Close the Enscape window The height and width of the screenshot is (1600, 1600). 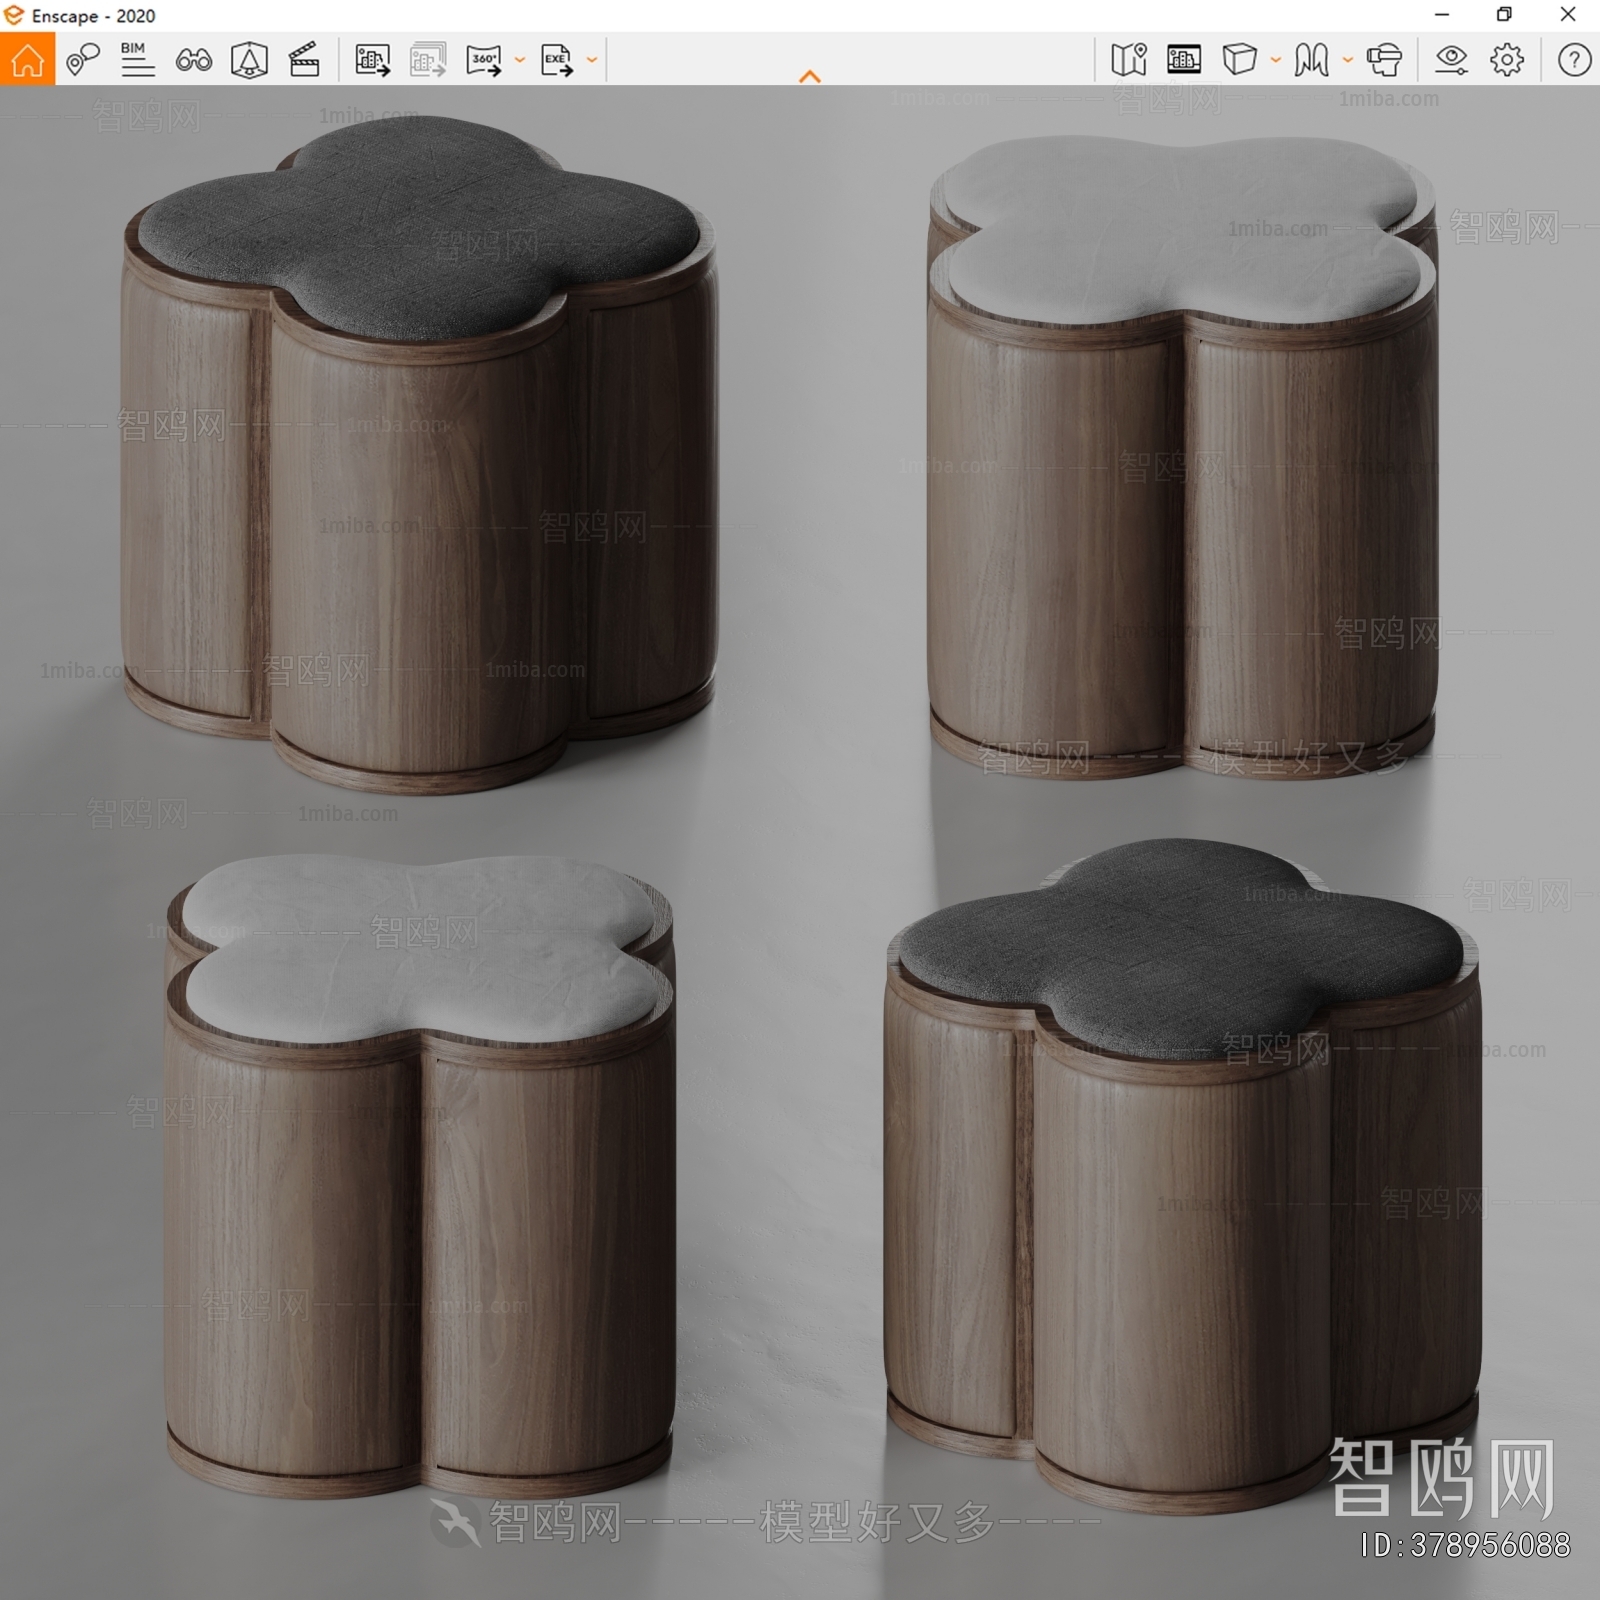pyautogui.click(x=1568, y=15)
